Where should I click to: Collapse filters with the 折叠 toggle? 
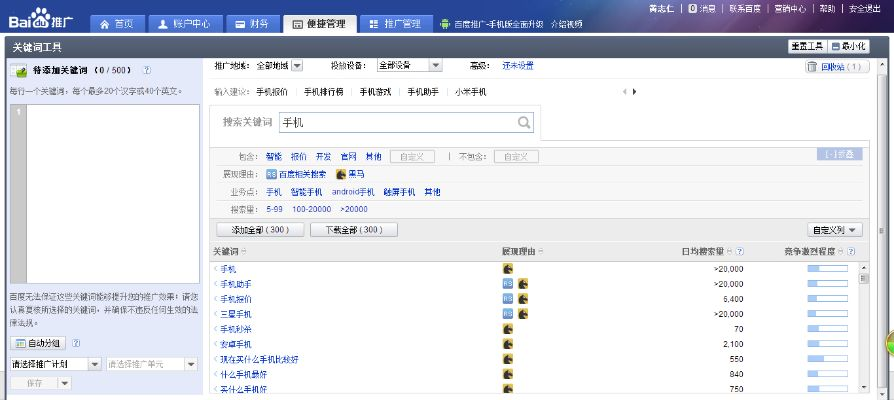point(839,154)
